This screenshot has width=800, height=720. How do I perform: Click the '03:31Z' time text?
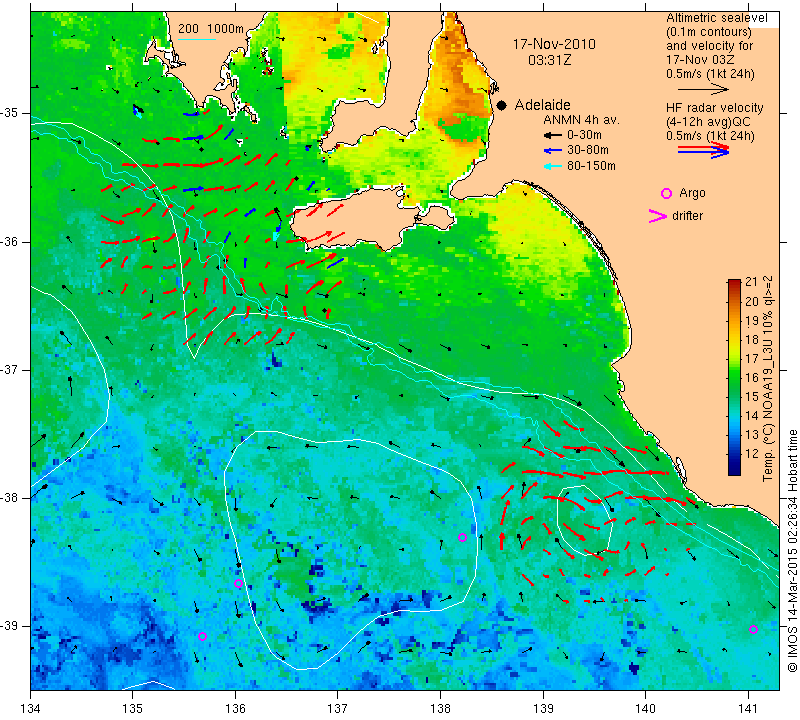point(549,60)
